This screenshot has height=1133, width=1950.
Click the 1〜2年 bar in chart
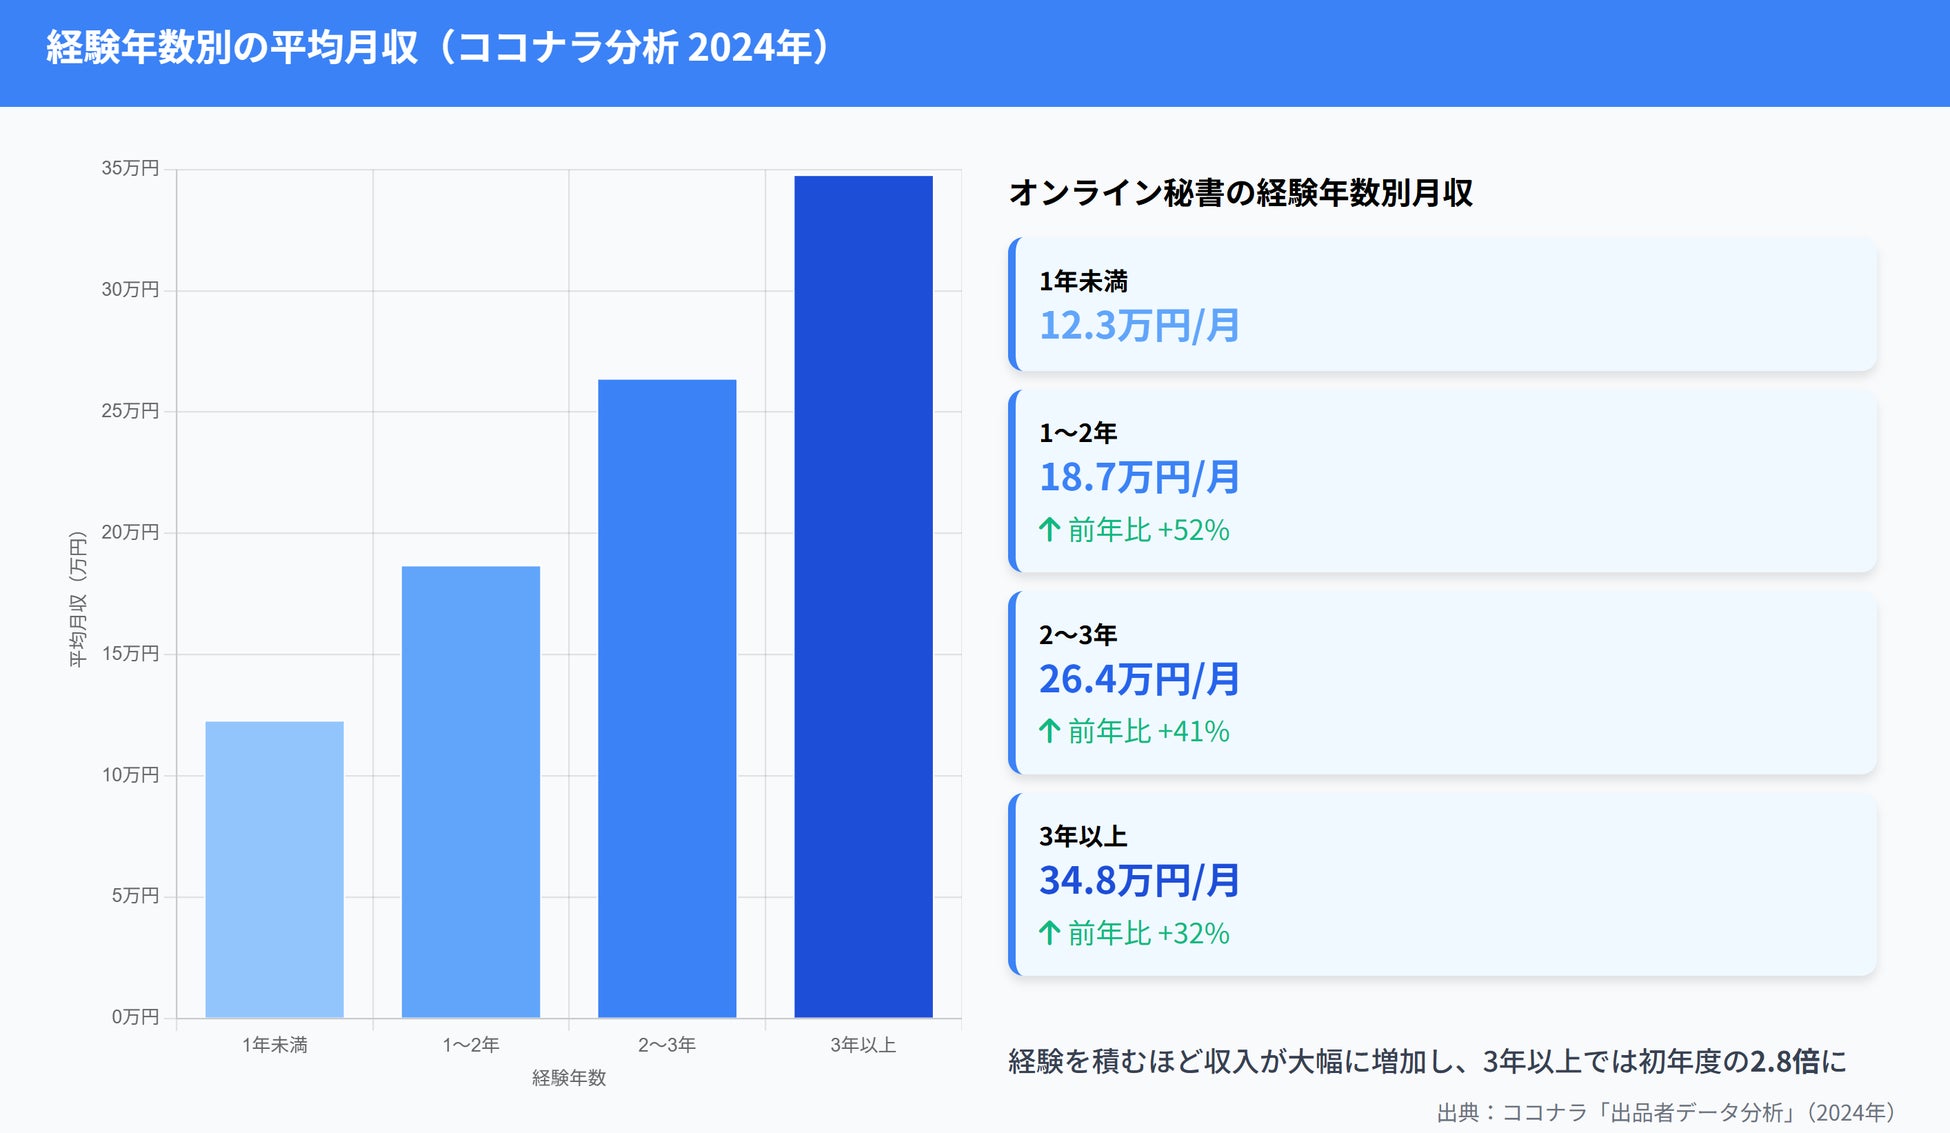tap(470, 791)
